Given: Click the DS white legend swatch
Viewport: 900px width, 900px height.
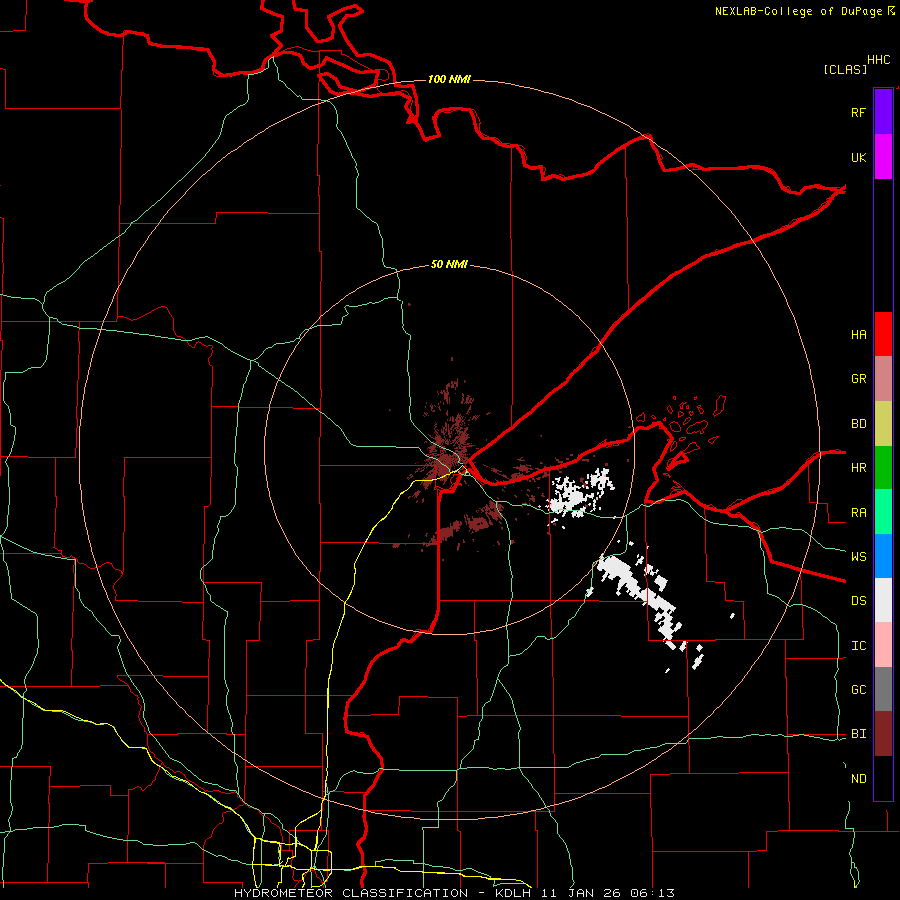Looking at the screenshot, I should (x=883, y=600).
